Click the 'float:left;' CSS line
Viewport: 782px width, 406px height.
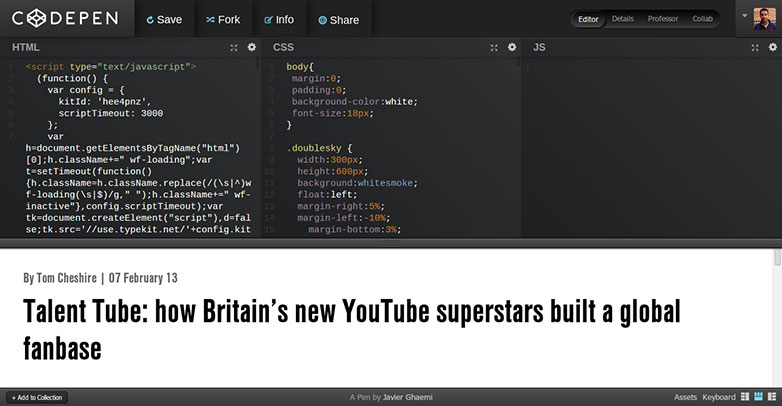[327, 195]
